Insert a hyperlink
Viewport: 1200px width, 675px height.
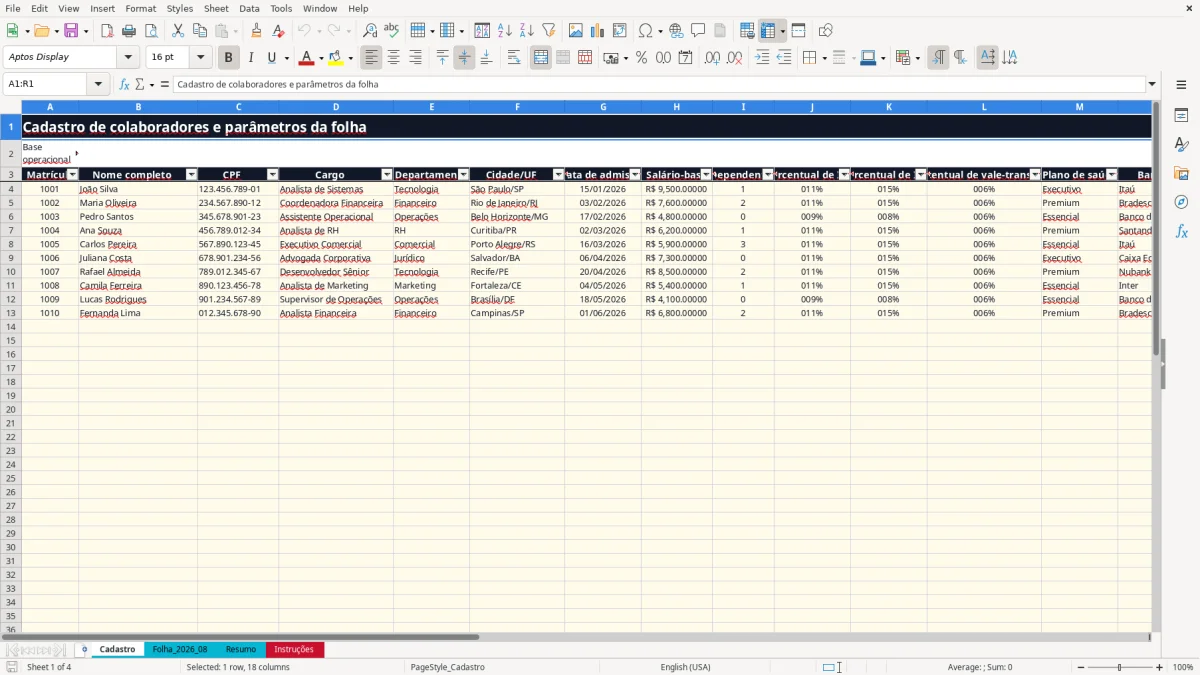(676, 31)
